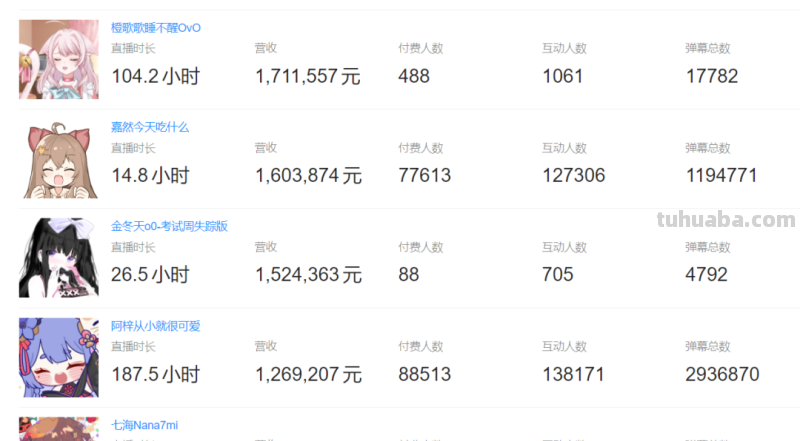Click revenue value 1,524,363元

(308, 275)
